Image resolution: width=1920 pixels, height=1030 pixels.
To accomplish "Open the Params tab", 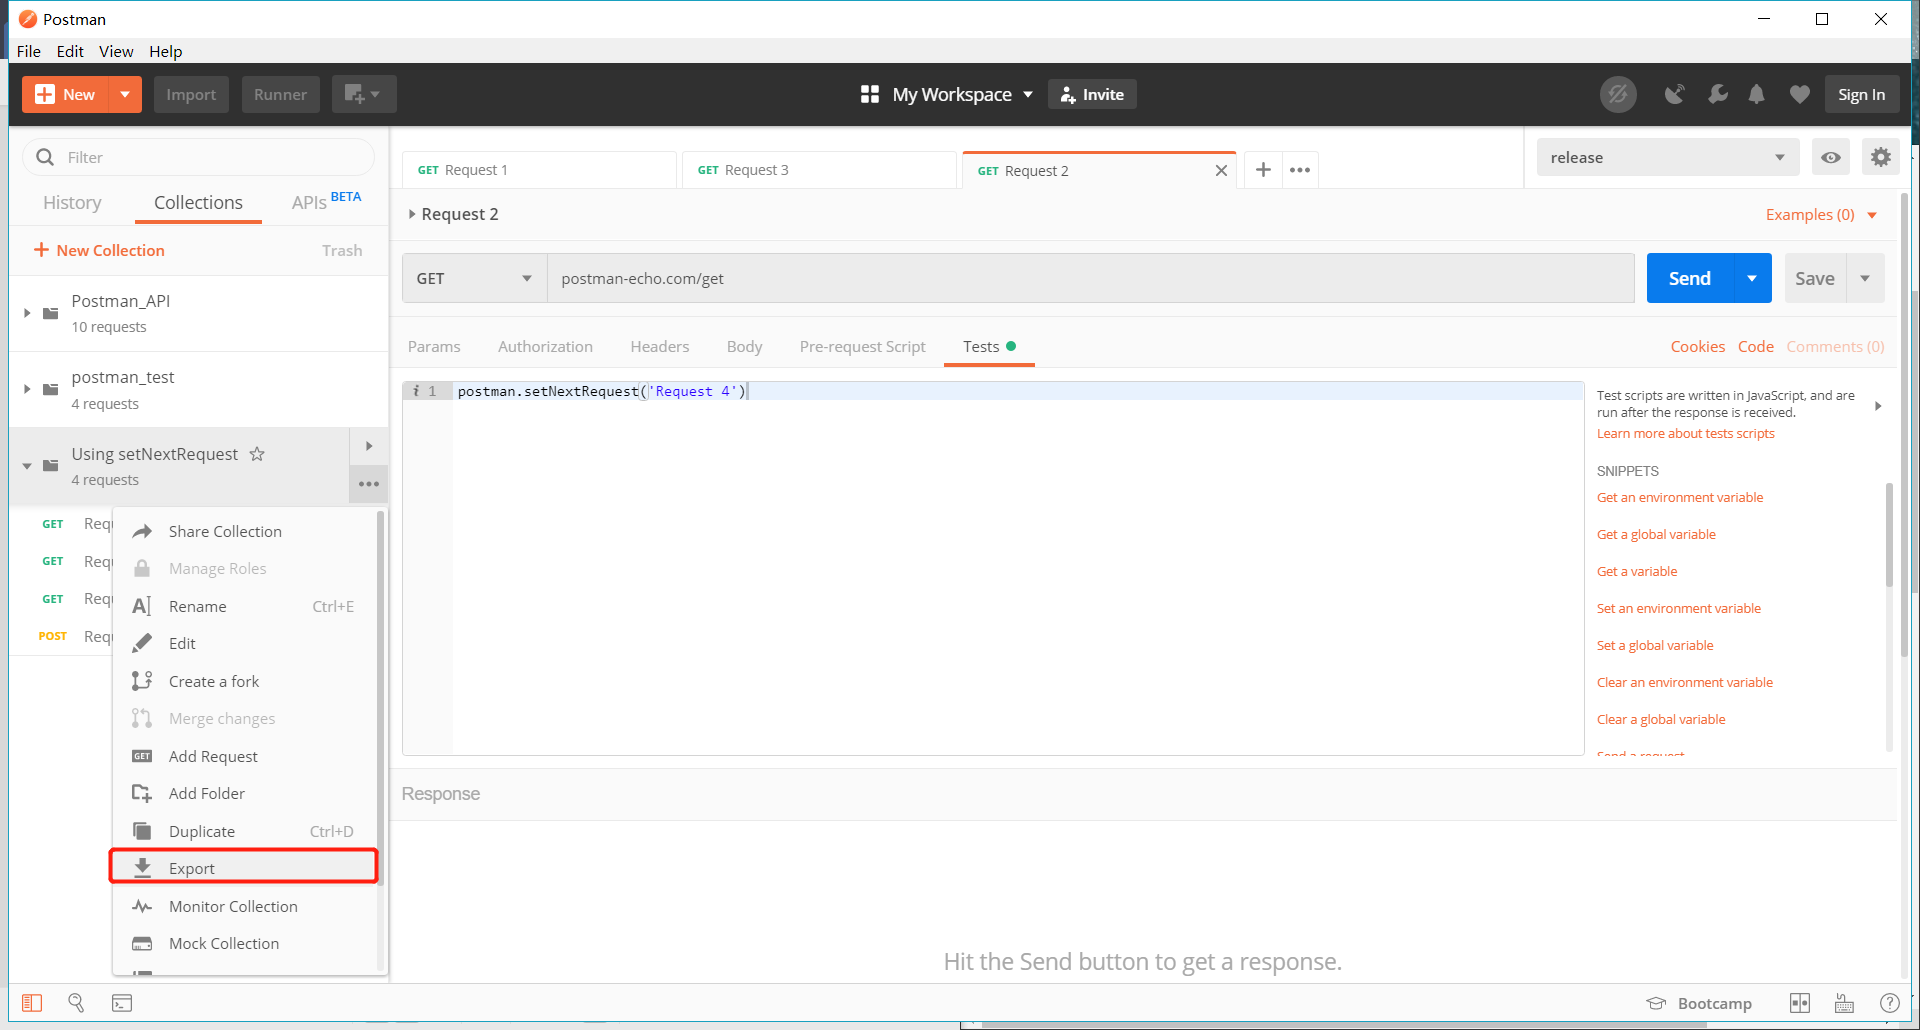I will point(434,346).
